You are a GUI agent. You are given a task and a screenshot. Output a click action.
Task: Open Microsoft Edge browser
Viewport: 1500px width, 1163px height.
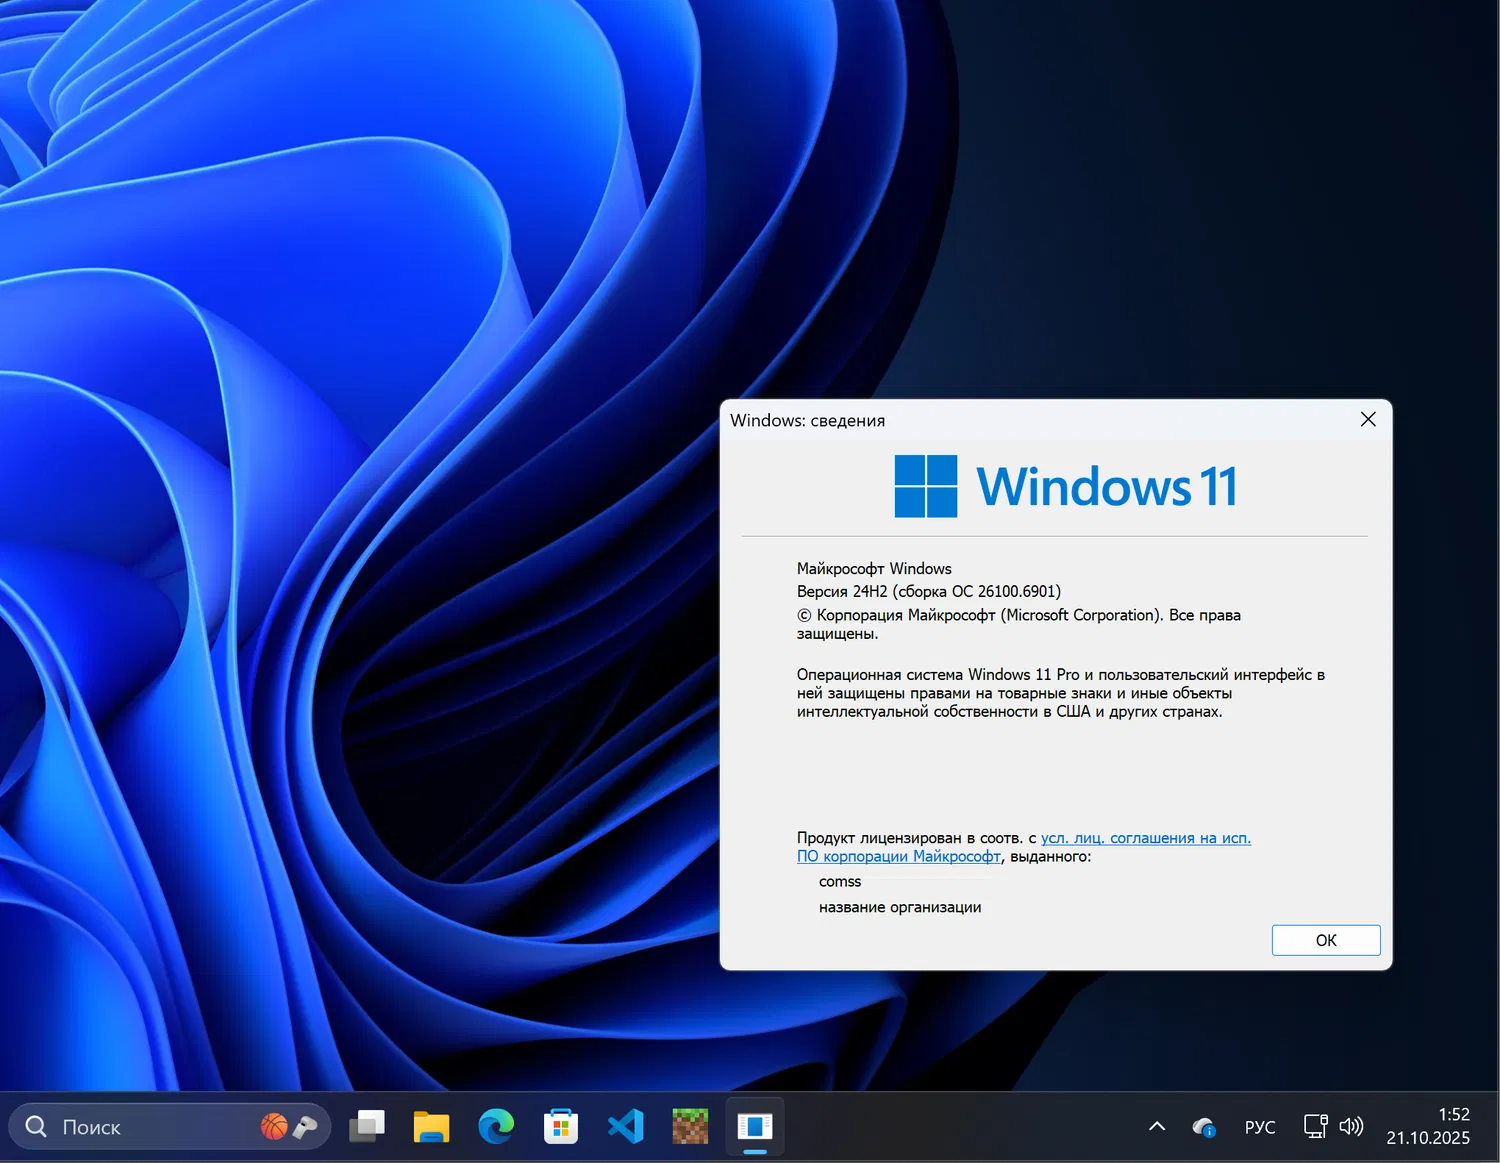pos(494,1126)
